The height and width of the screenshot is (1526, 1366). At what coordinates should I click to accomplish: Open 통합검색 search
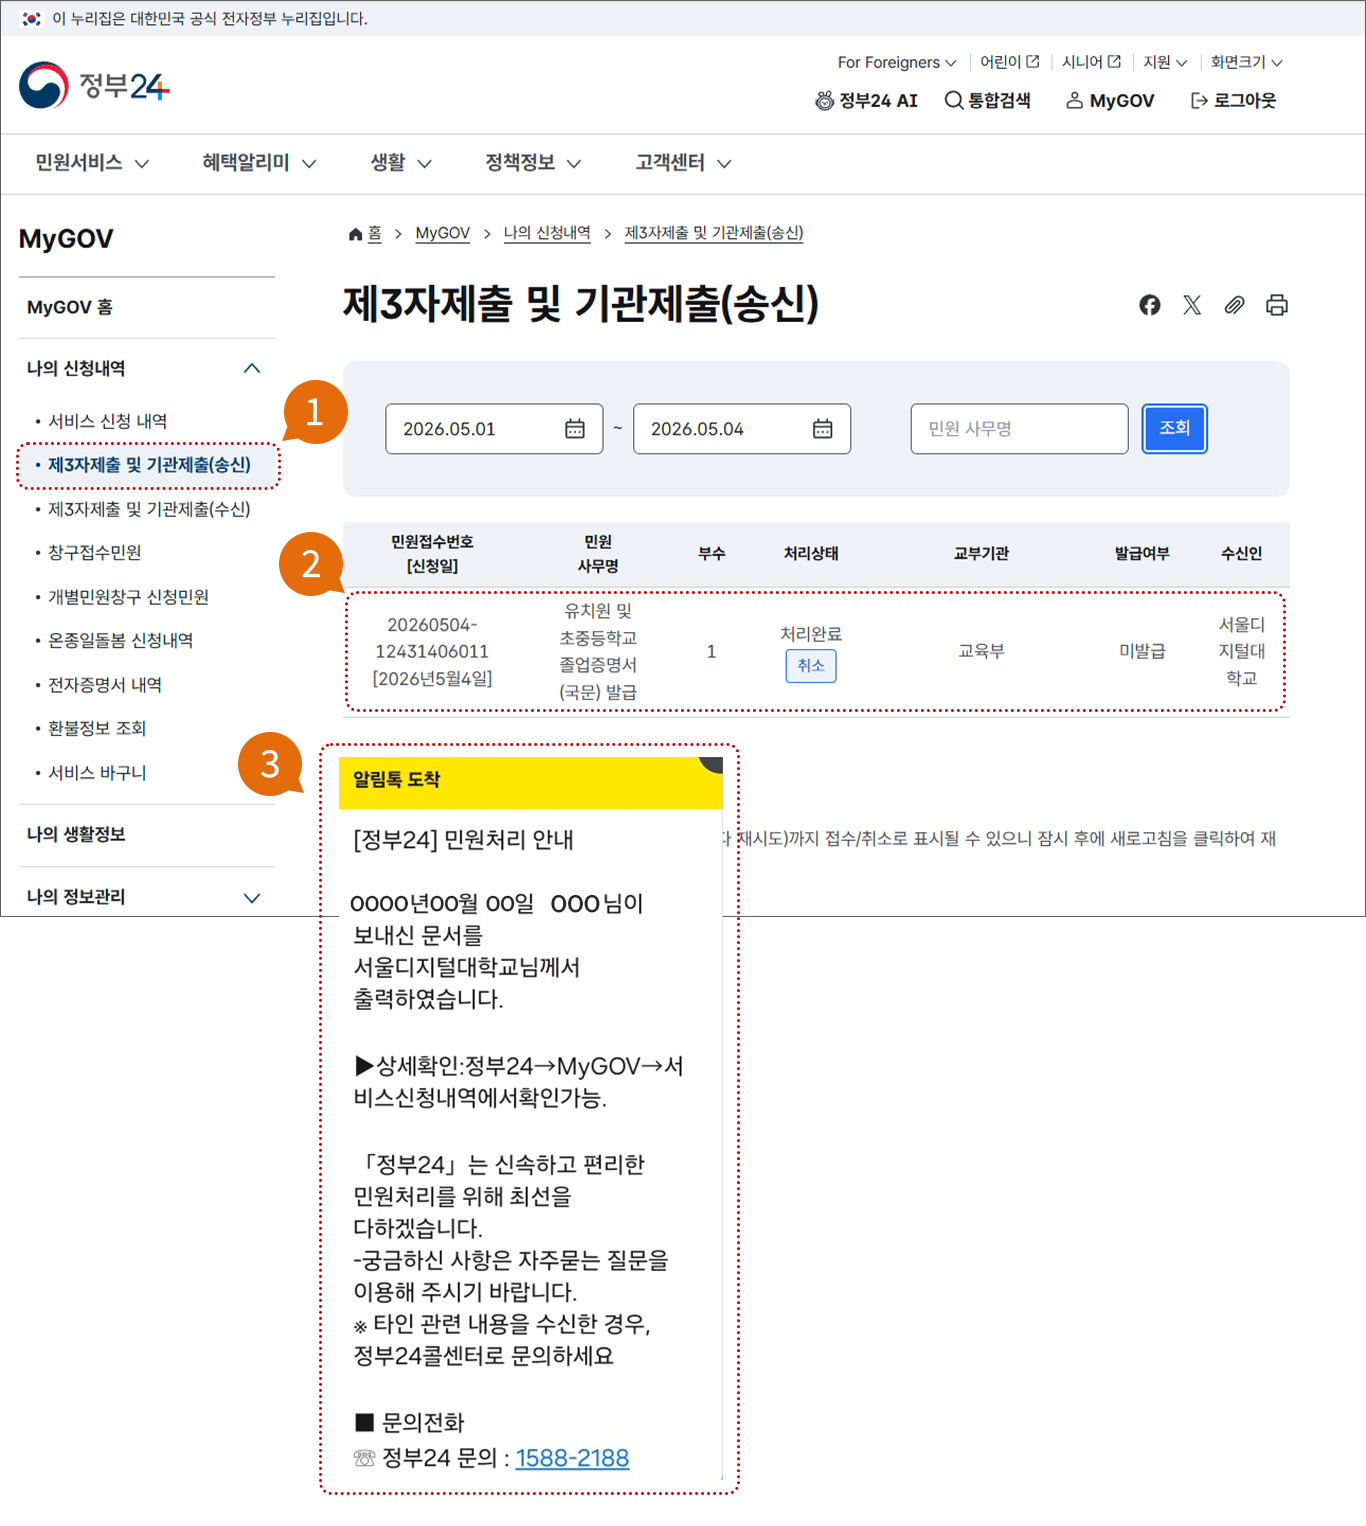click(988, 101)
